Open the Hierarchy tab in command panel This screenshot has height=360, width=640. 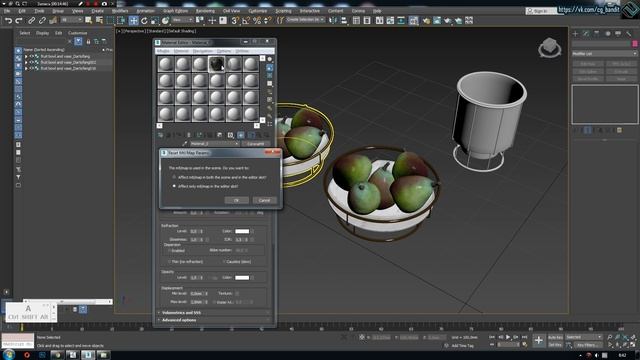(597, 33)
